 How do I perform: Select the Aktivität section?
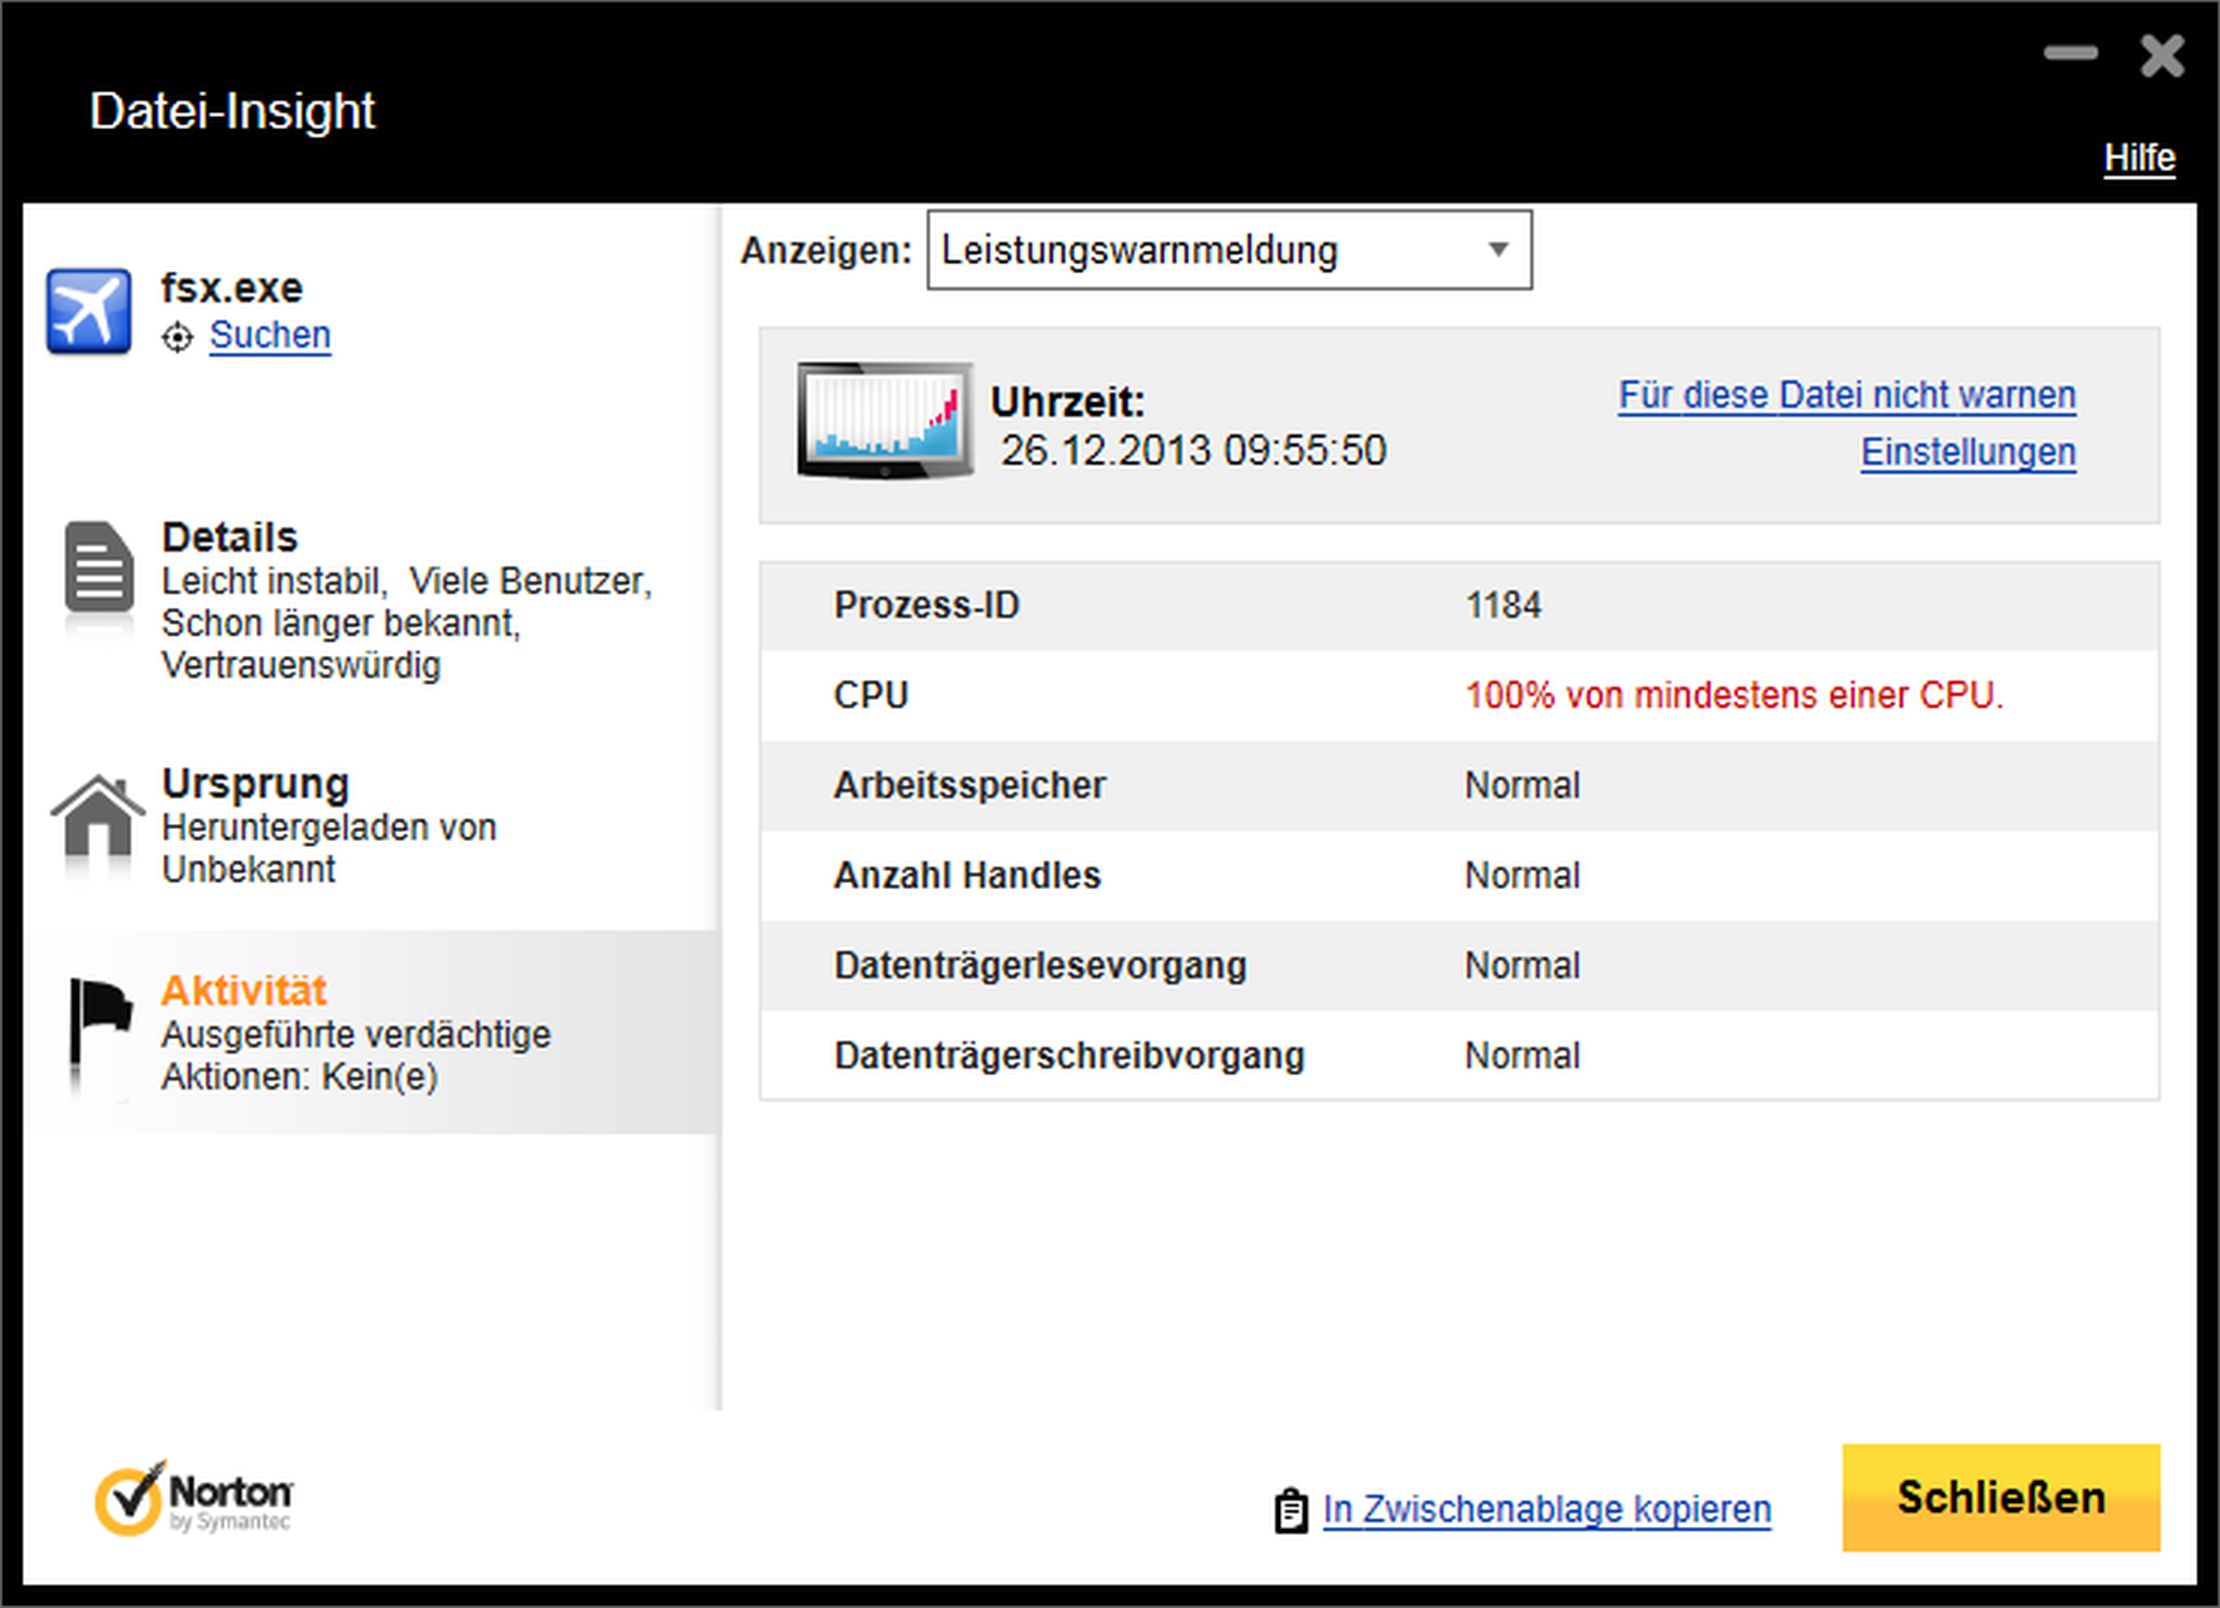click(244, 991)
